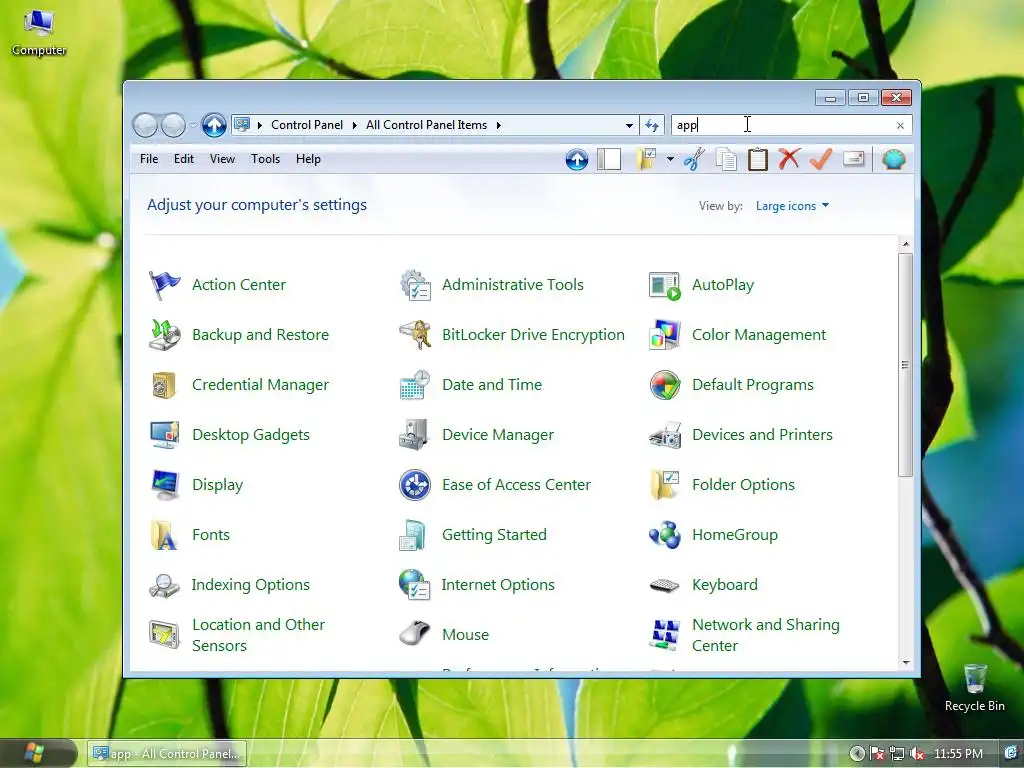
Task: Open Ease of Access Center
Action: tap(495, 485)
